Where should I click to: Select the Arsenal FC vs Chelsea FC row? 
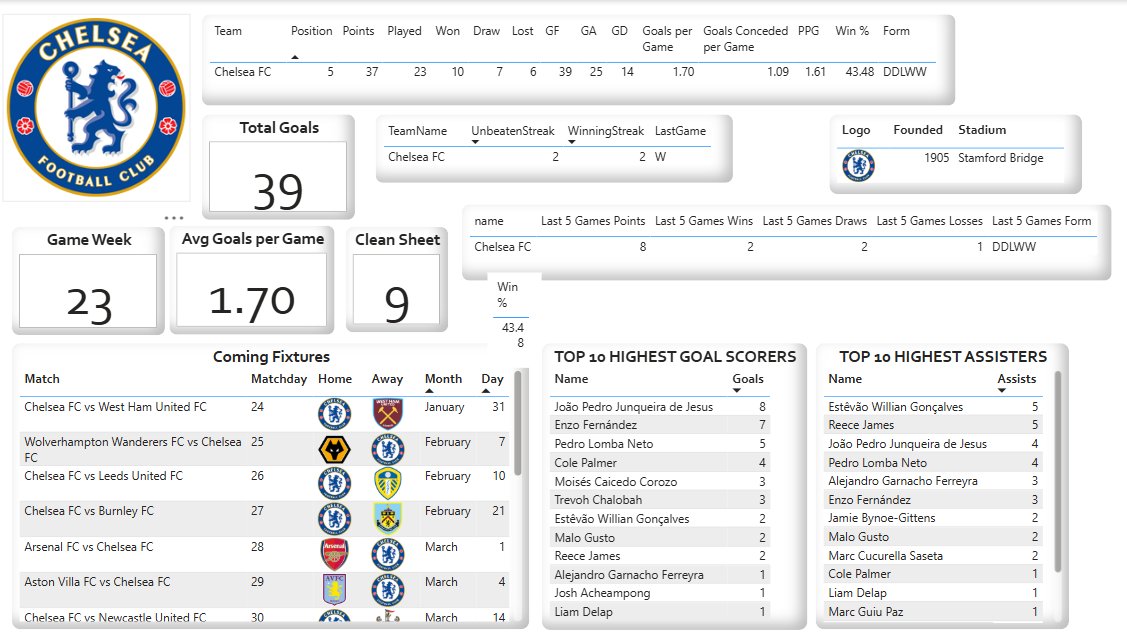pos(264,554)
